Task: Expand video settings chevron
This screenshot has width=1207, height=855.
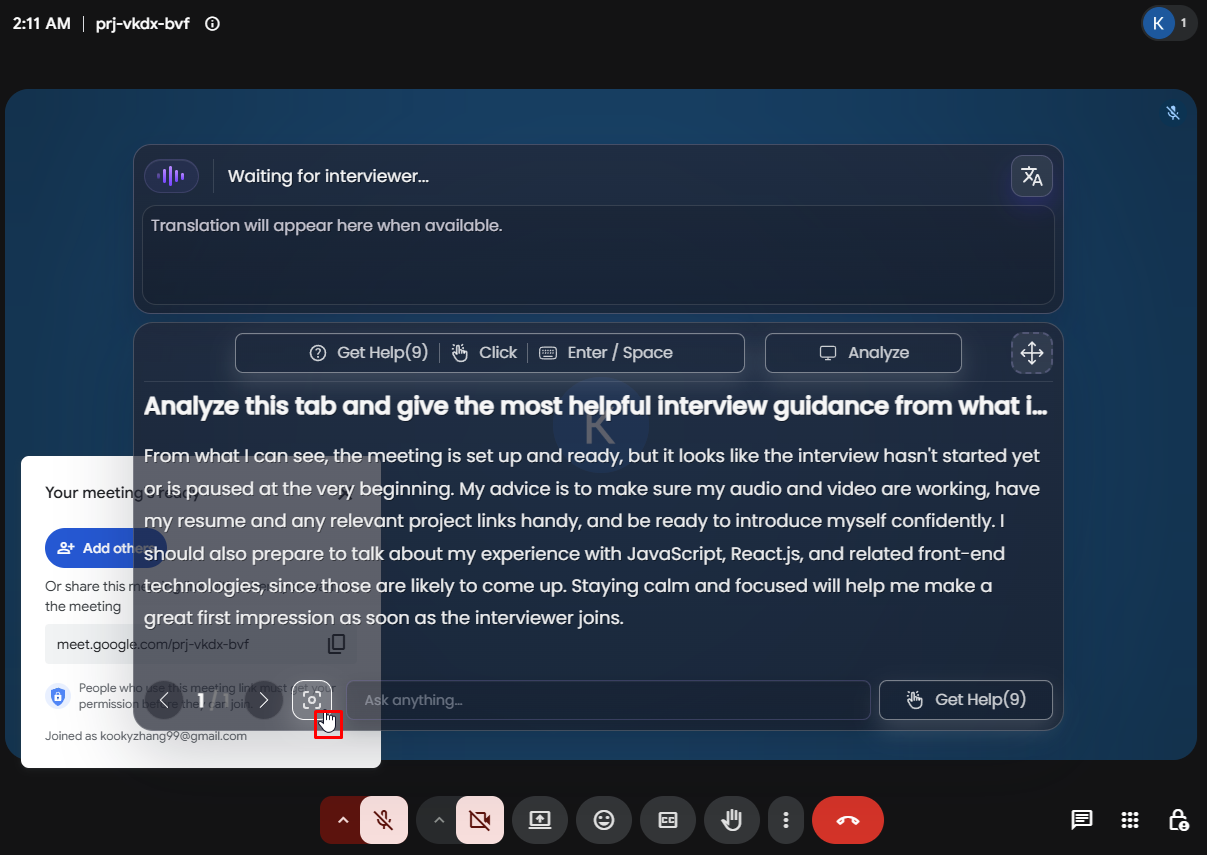Action: click(x=438, y=821)
